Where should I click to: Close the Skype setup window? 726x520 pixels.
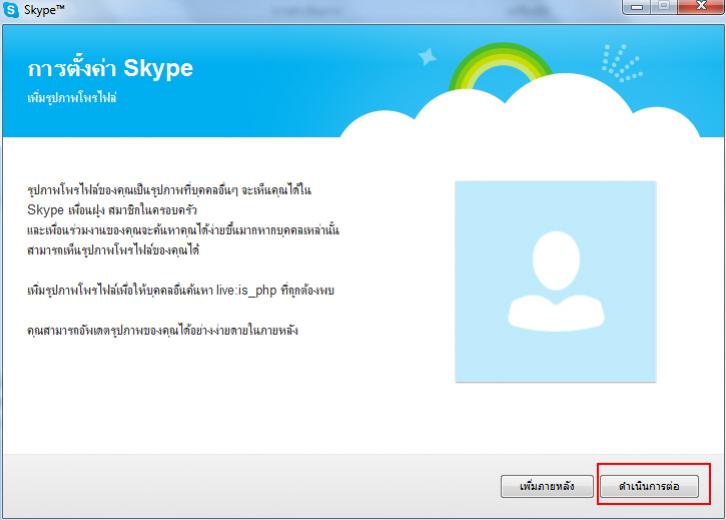click(701, 6)
